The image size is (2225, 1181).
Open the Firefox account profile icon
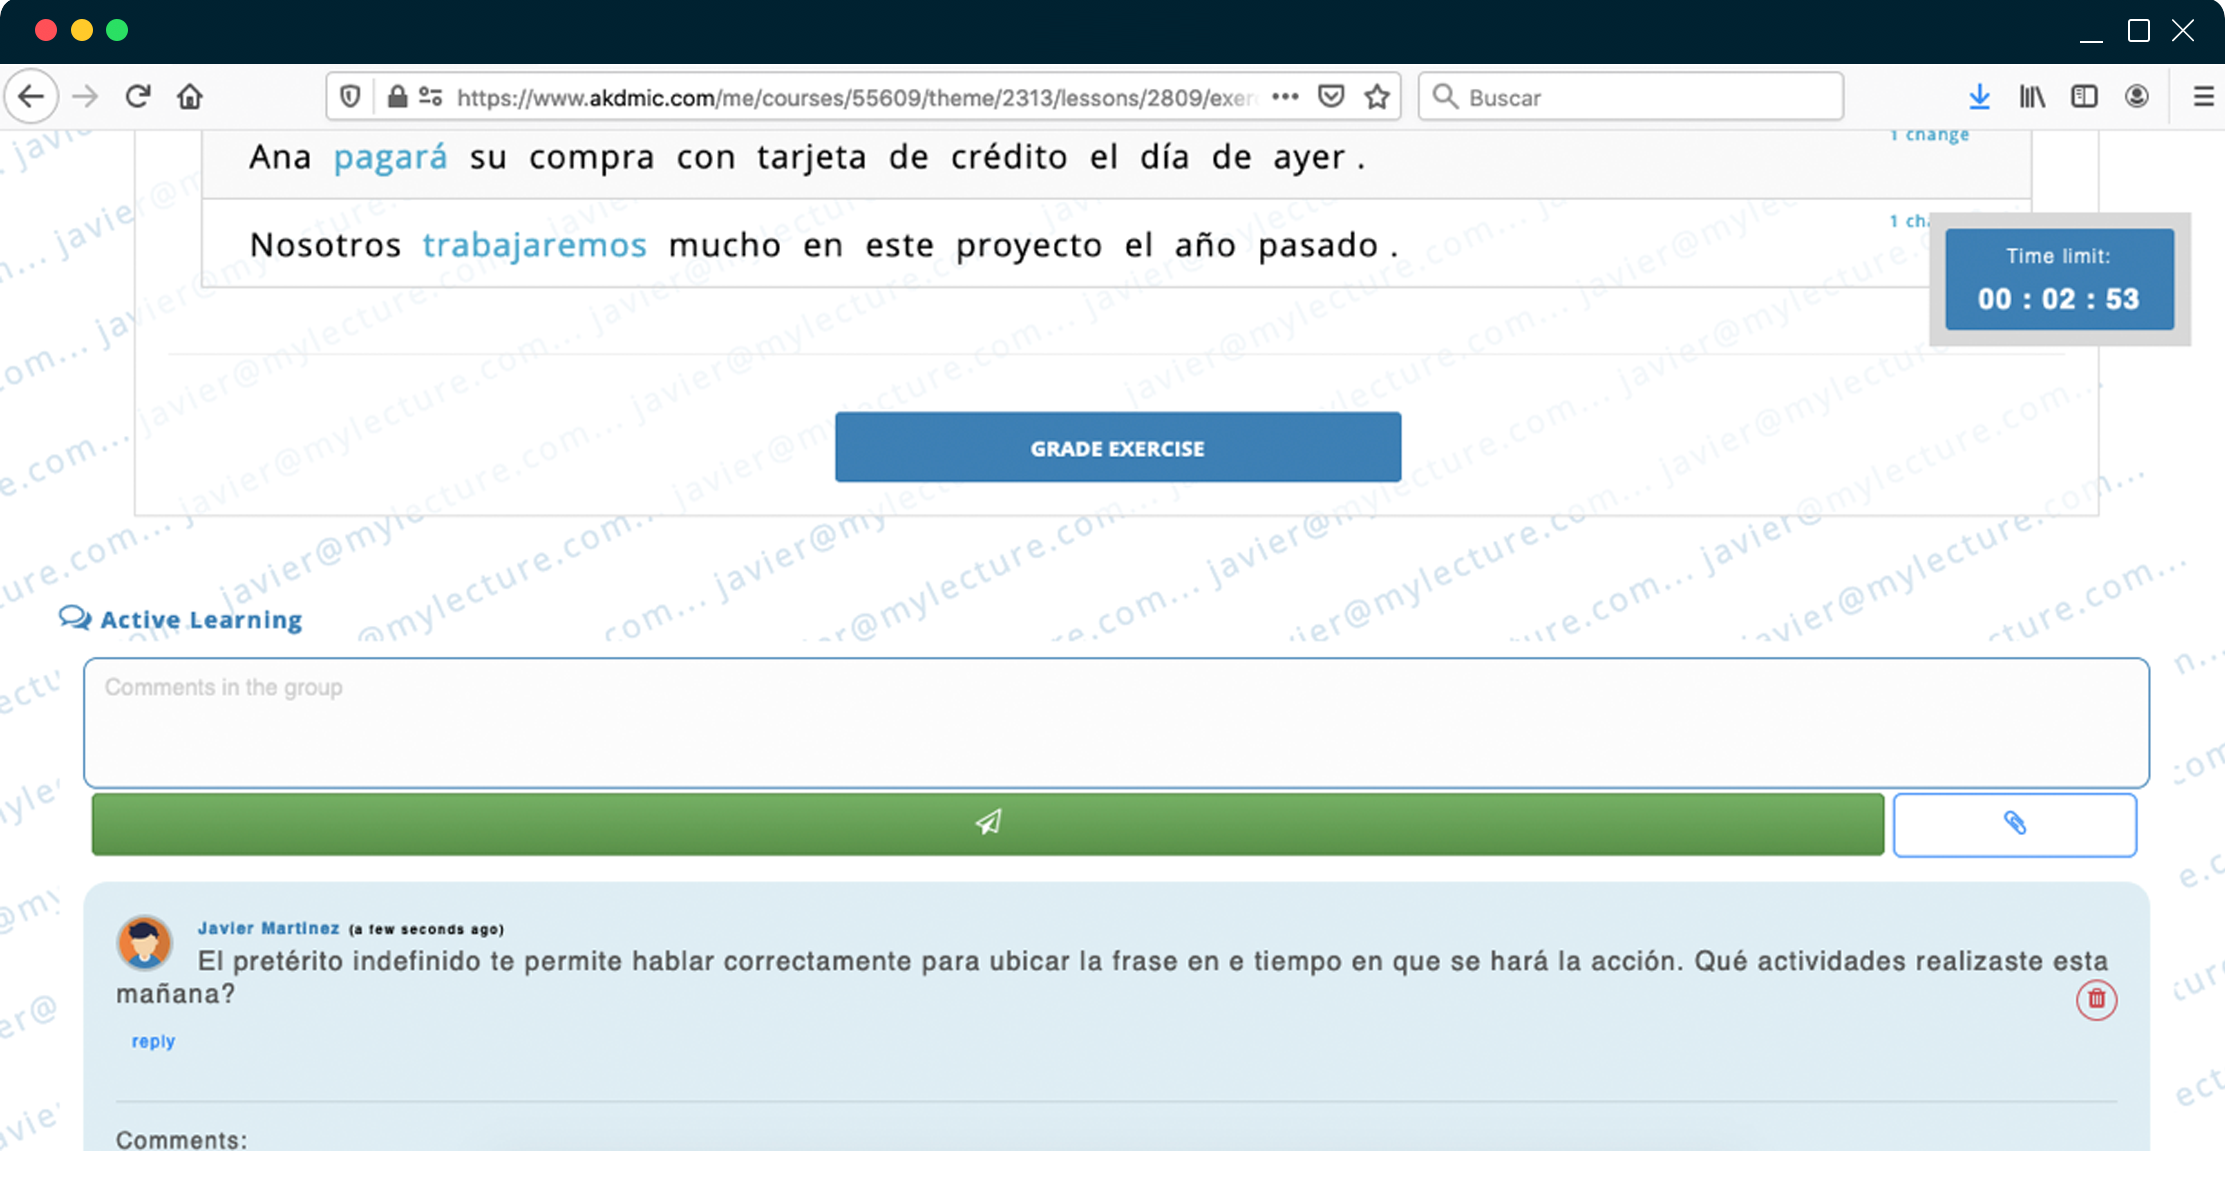2136,96
